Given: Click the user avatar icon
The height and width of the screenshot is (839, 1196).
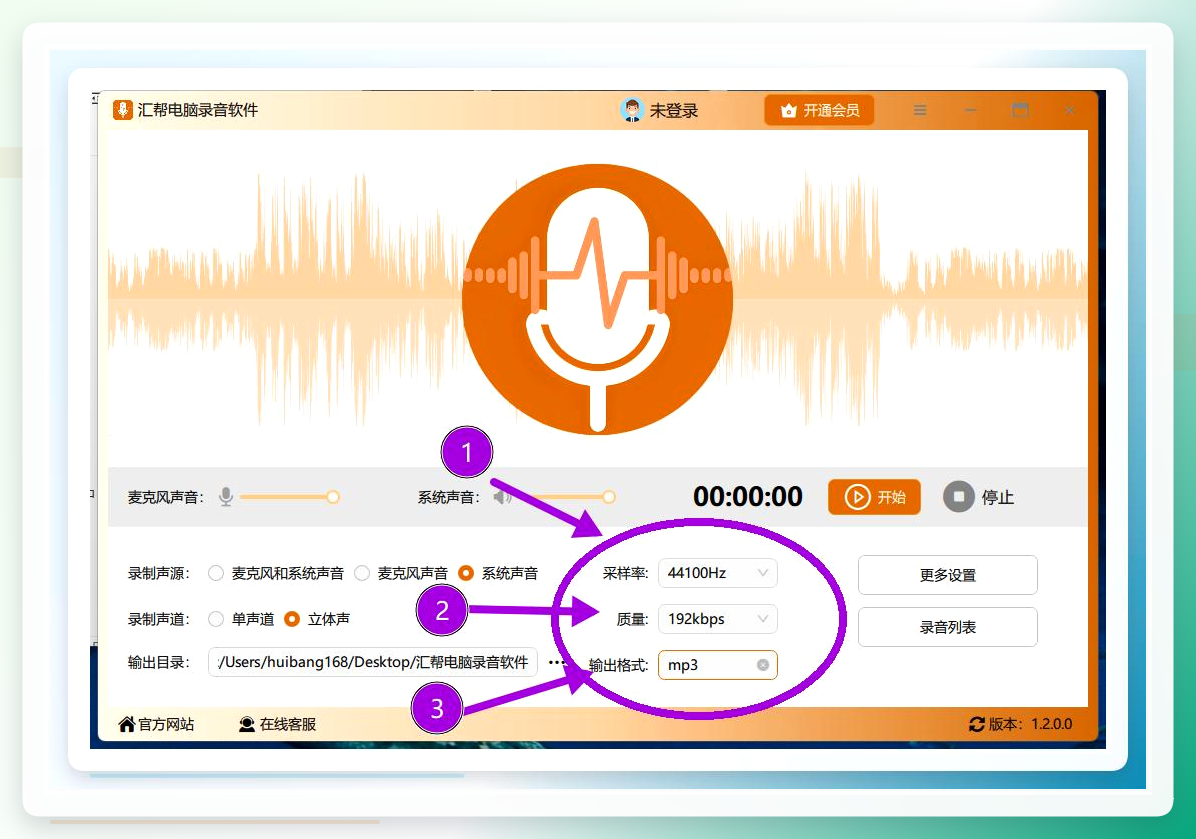Looking at the screenshot, I should click(632, 111).
